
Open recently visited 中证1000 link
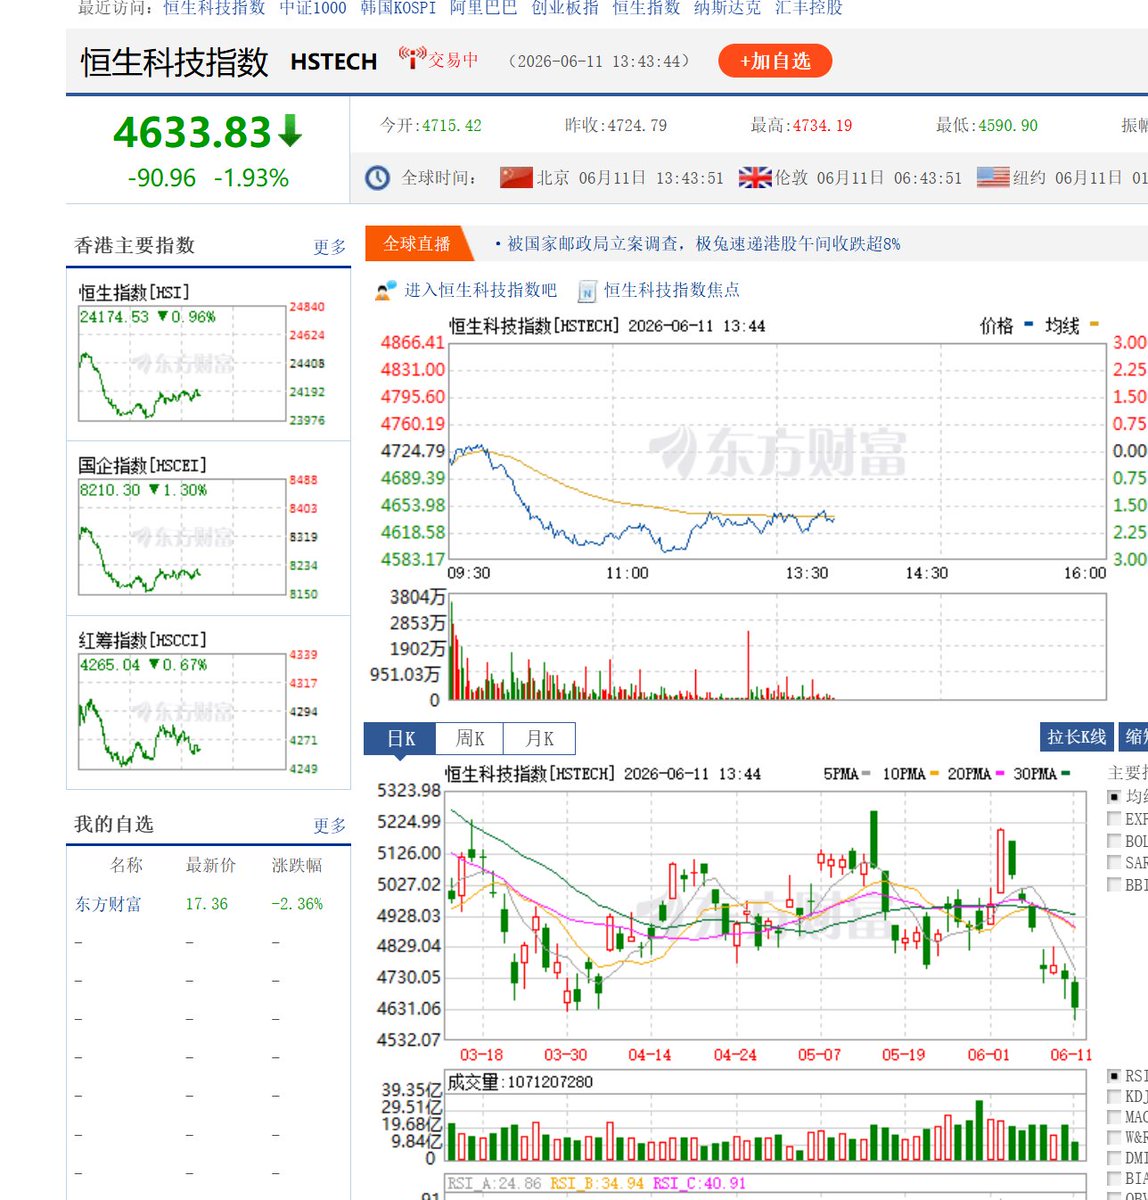tap(313, 8)
